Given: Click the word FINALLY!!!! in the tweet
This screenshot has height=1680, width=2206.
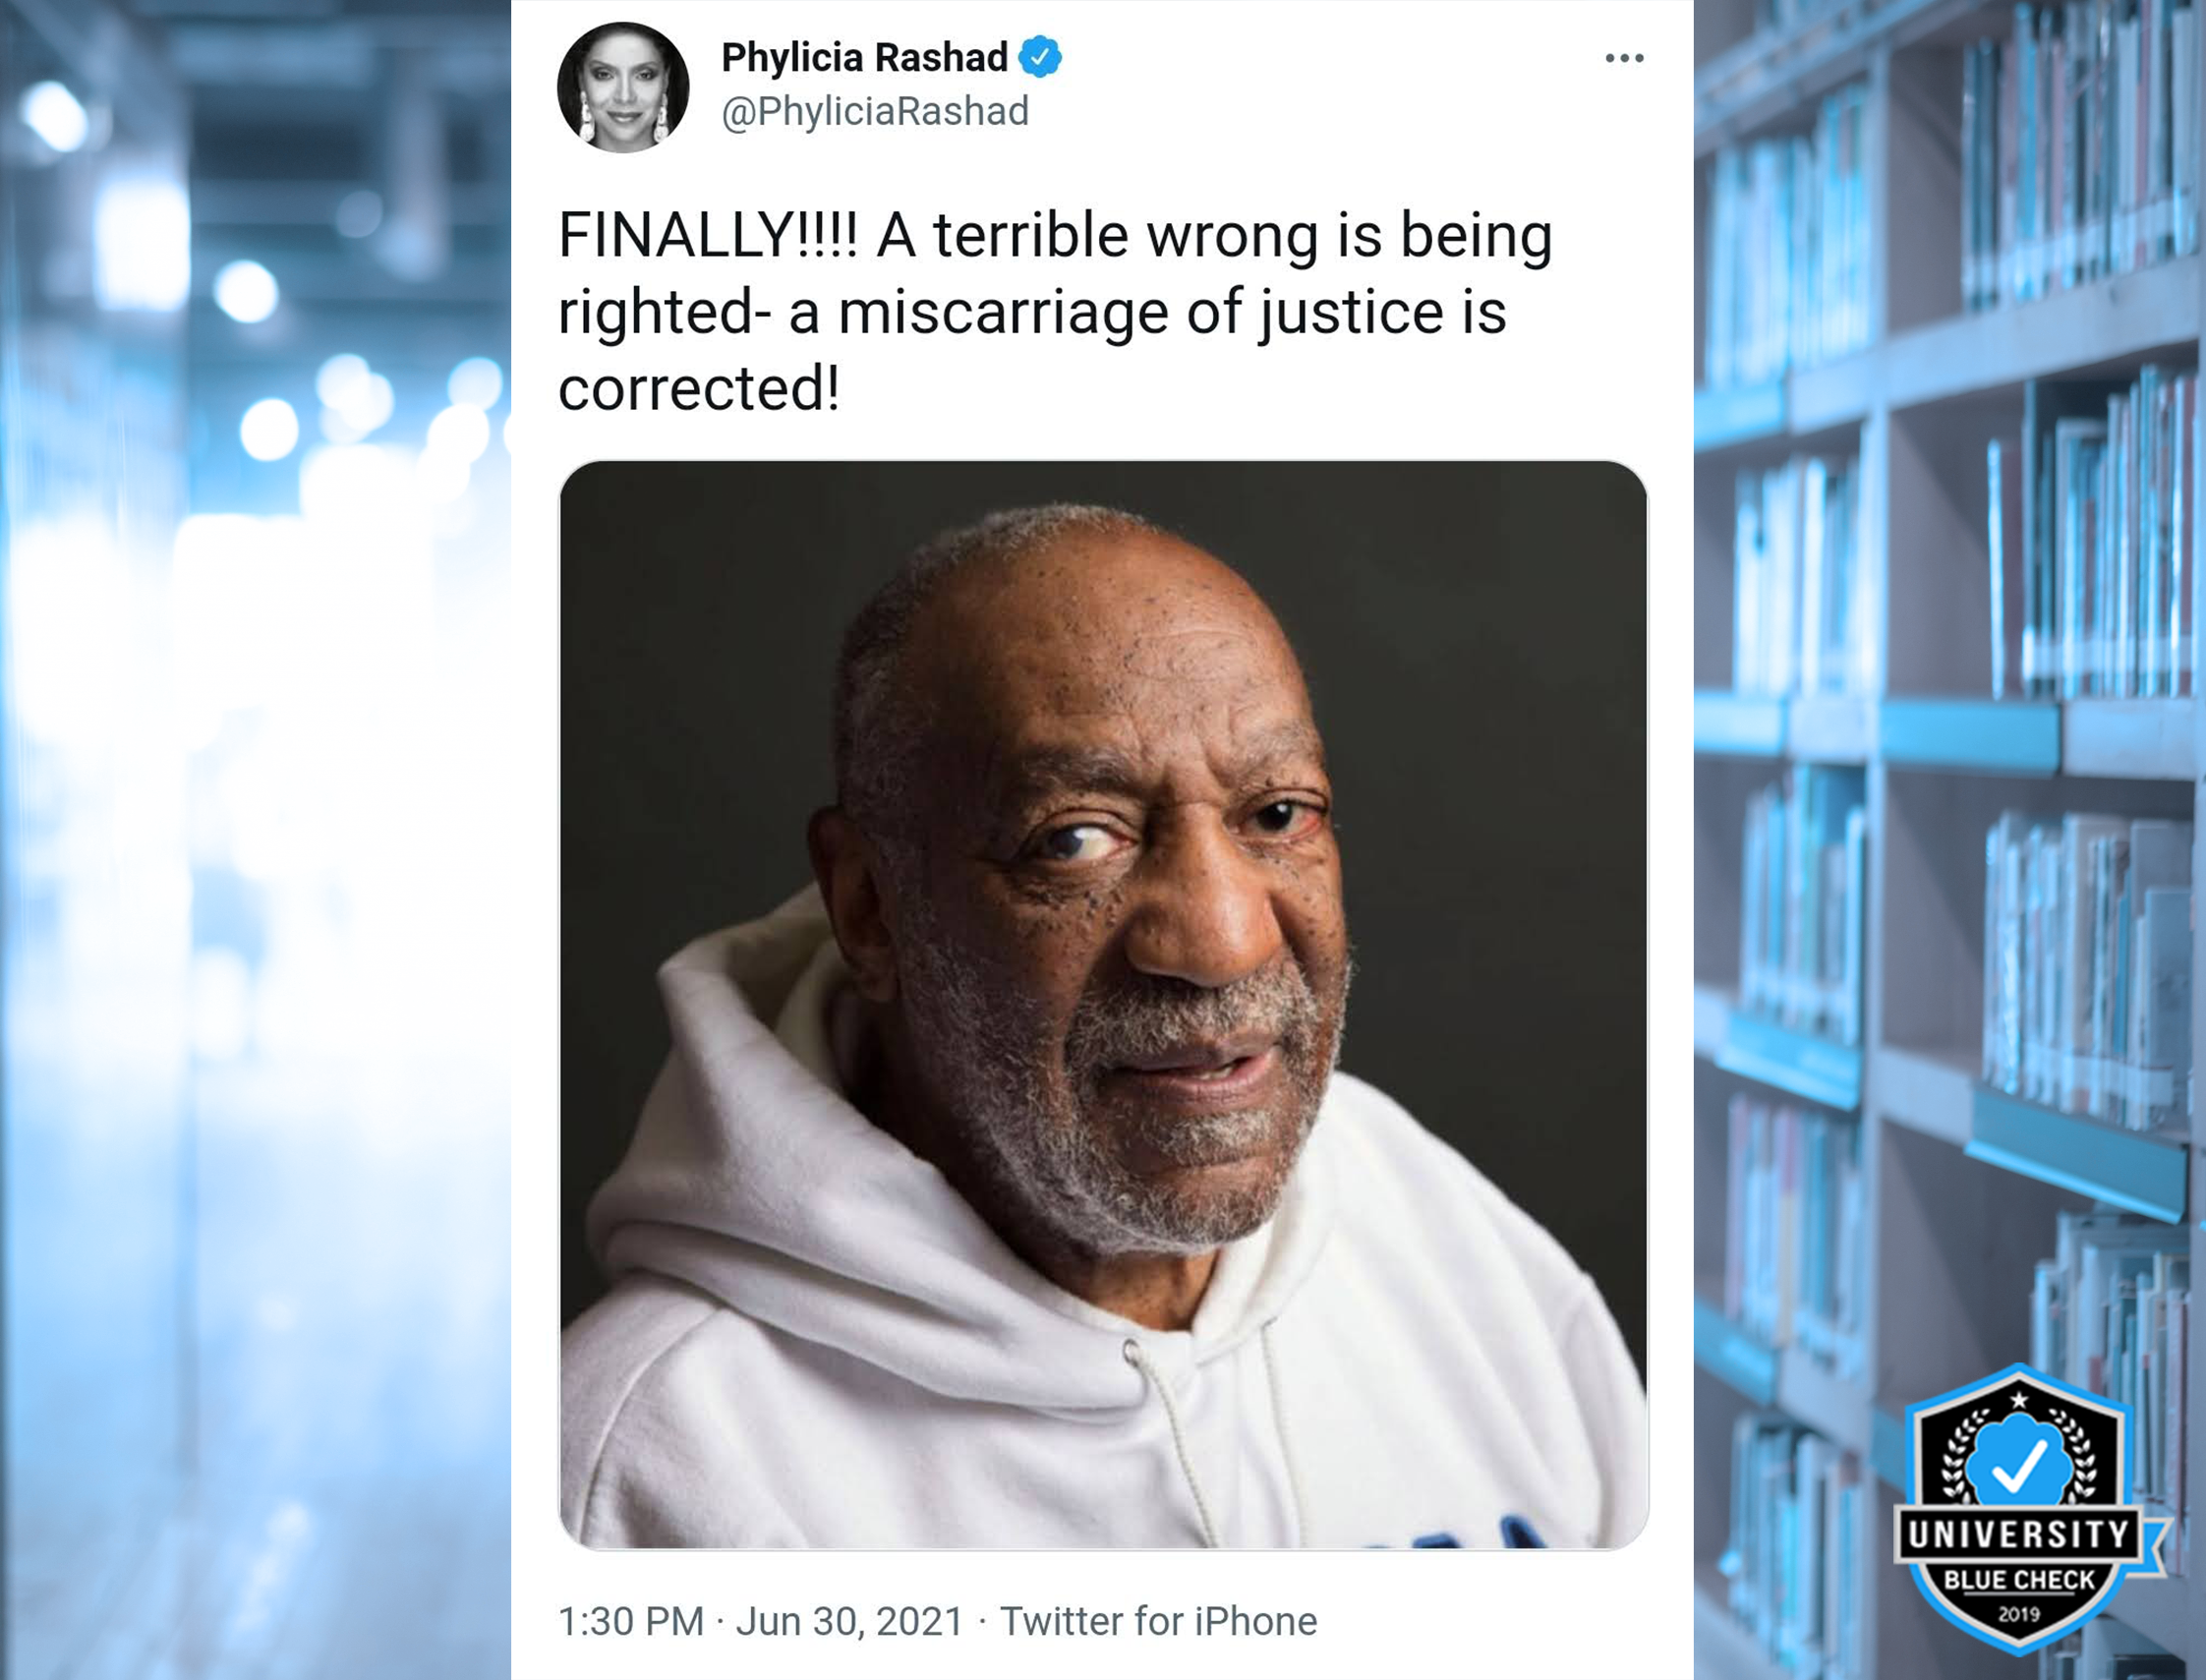Looking at the screenshot, I should click(x=708, y=235).
